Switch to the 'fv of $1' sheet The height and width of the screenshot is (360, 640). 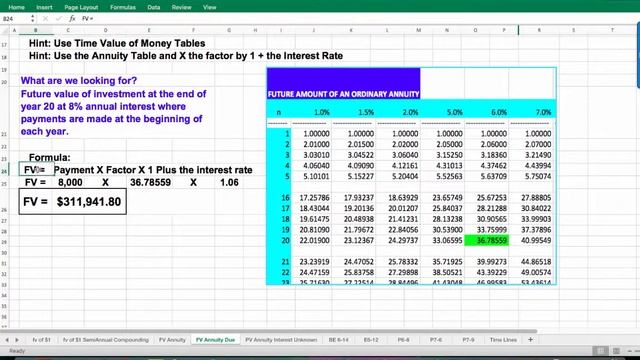click(41, 340)
